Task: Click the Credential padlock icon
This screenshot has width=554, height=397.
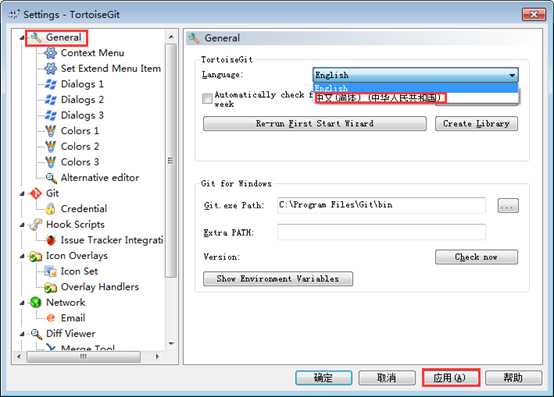Action: coord(51,209)
